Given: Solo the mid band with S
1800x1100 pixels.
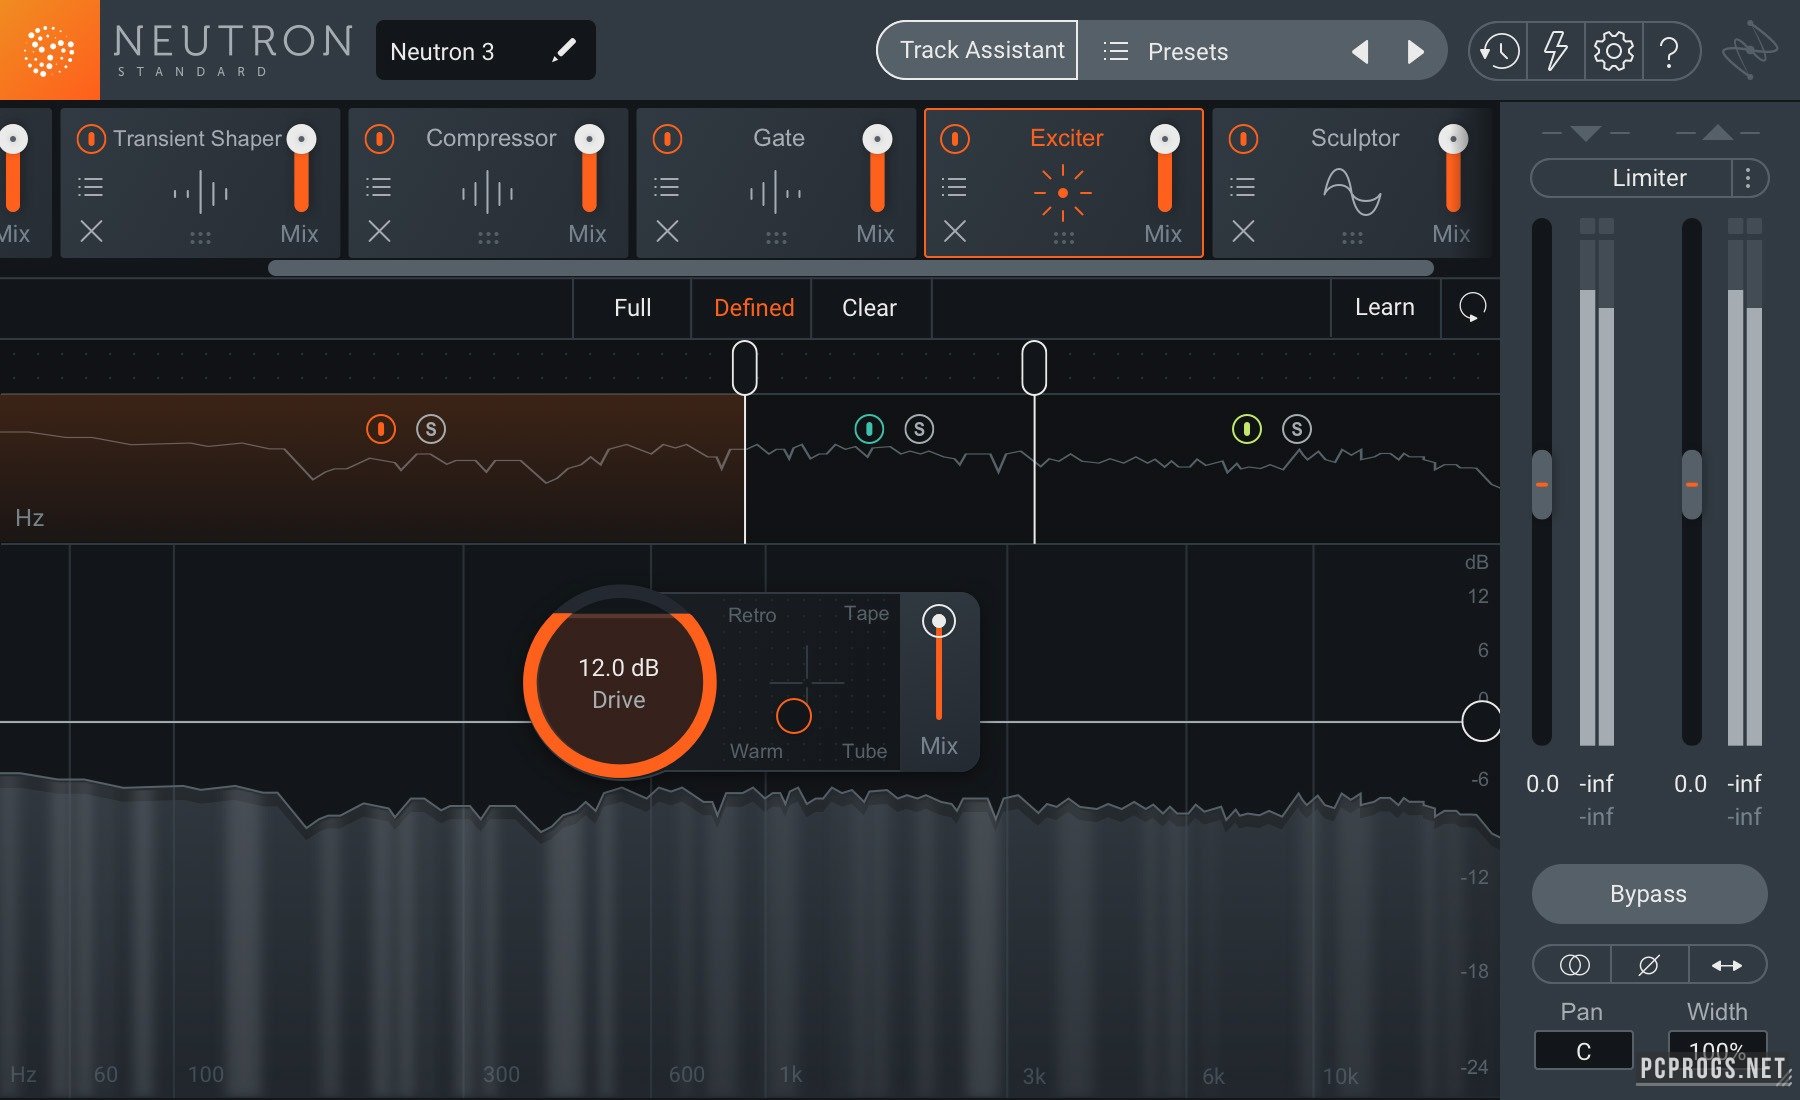Looking at the screenshot, I should (x=919, y=429).
